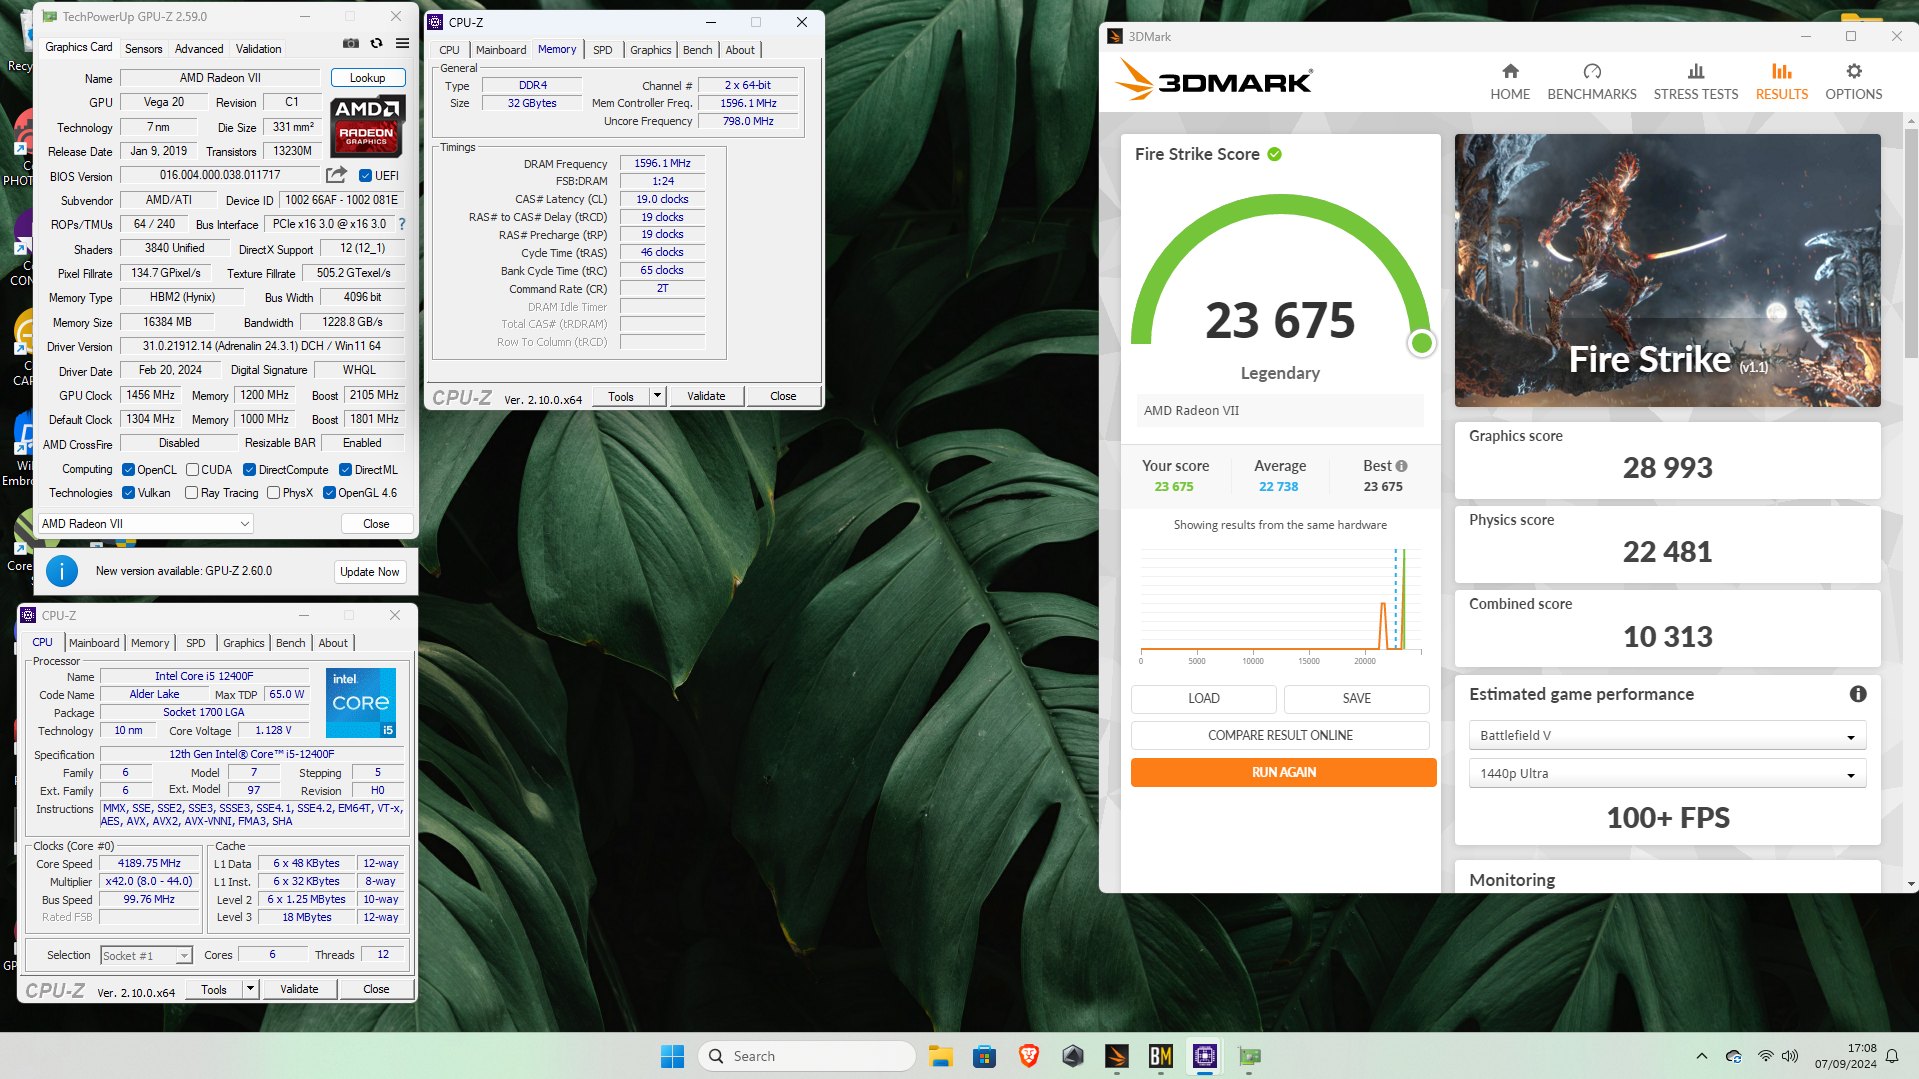Click the green validated checkmark next to Fire Strike Score
Screen dimensions: 1919x1079
[x=1275, y=154]
